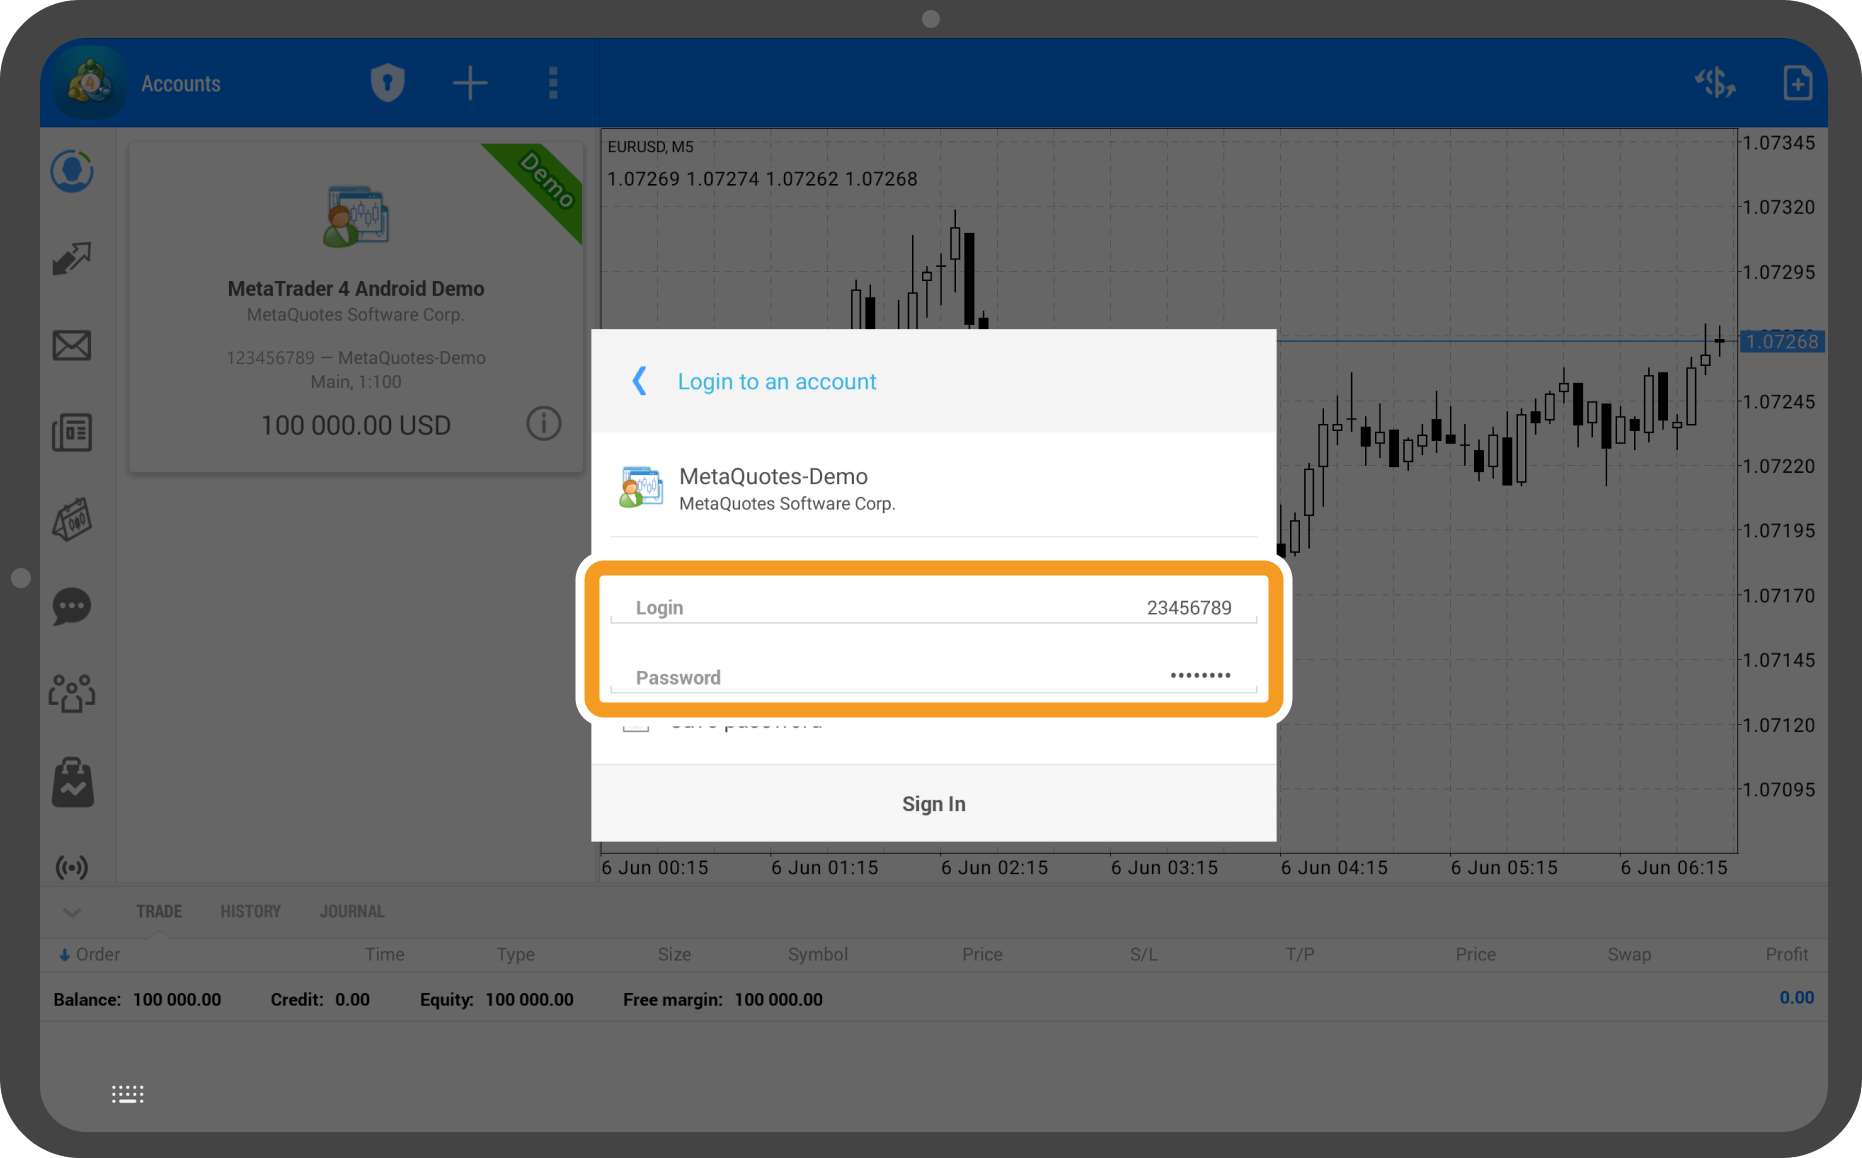Click the Sign In button
The height and width of the screenshot is (1158, 1862).
point(934,804)
